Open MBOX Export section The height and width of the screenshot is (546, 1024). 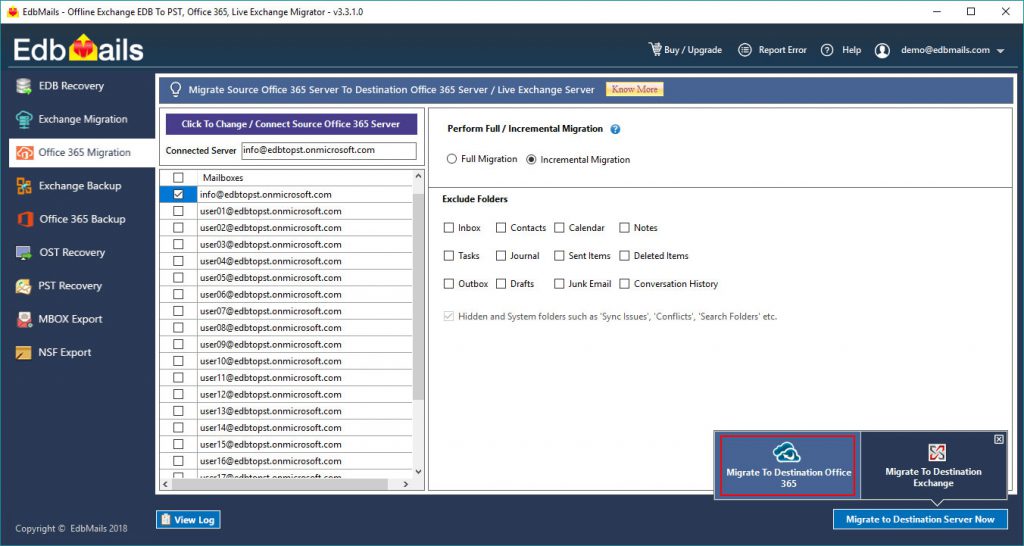click(x=71, y=319)
